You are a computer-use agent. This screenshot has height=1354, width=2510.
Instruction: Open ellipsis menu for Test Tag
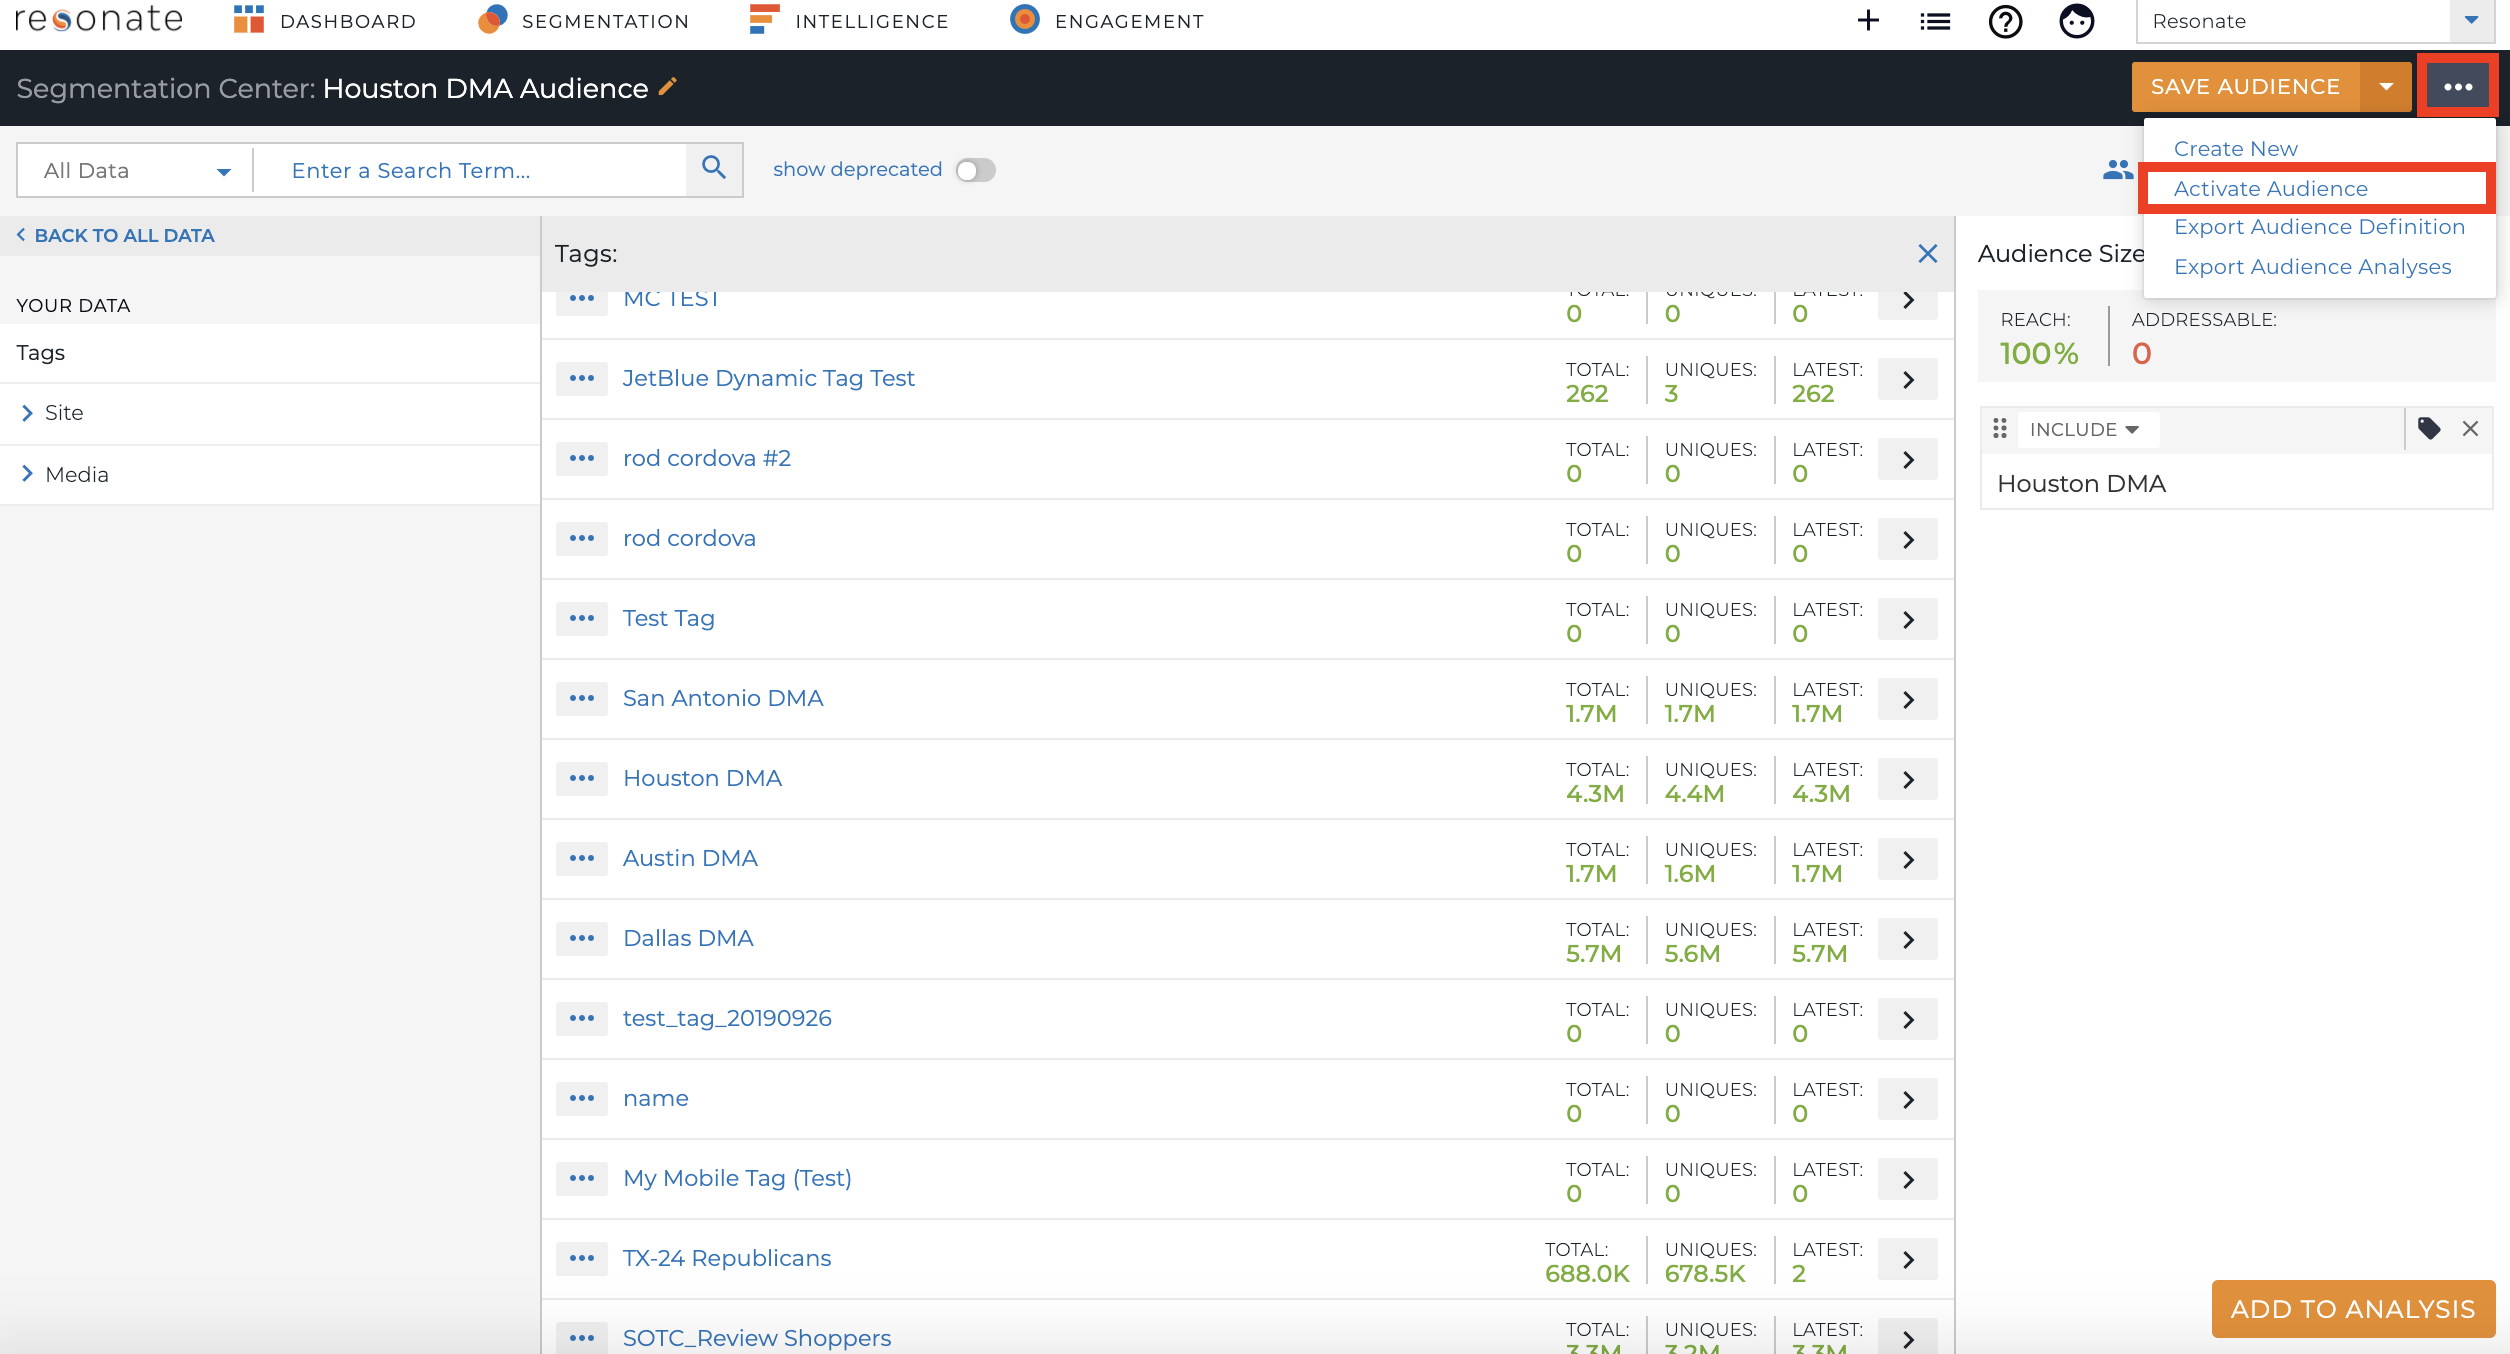point(582,619)
